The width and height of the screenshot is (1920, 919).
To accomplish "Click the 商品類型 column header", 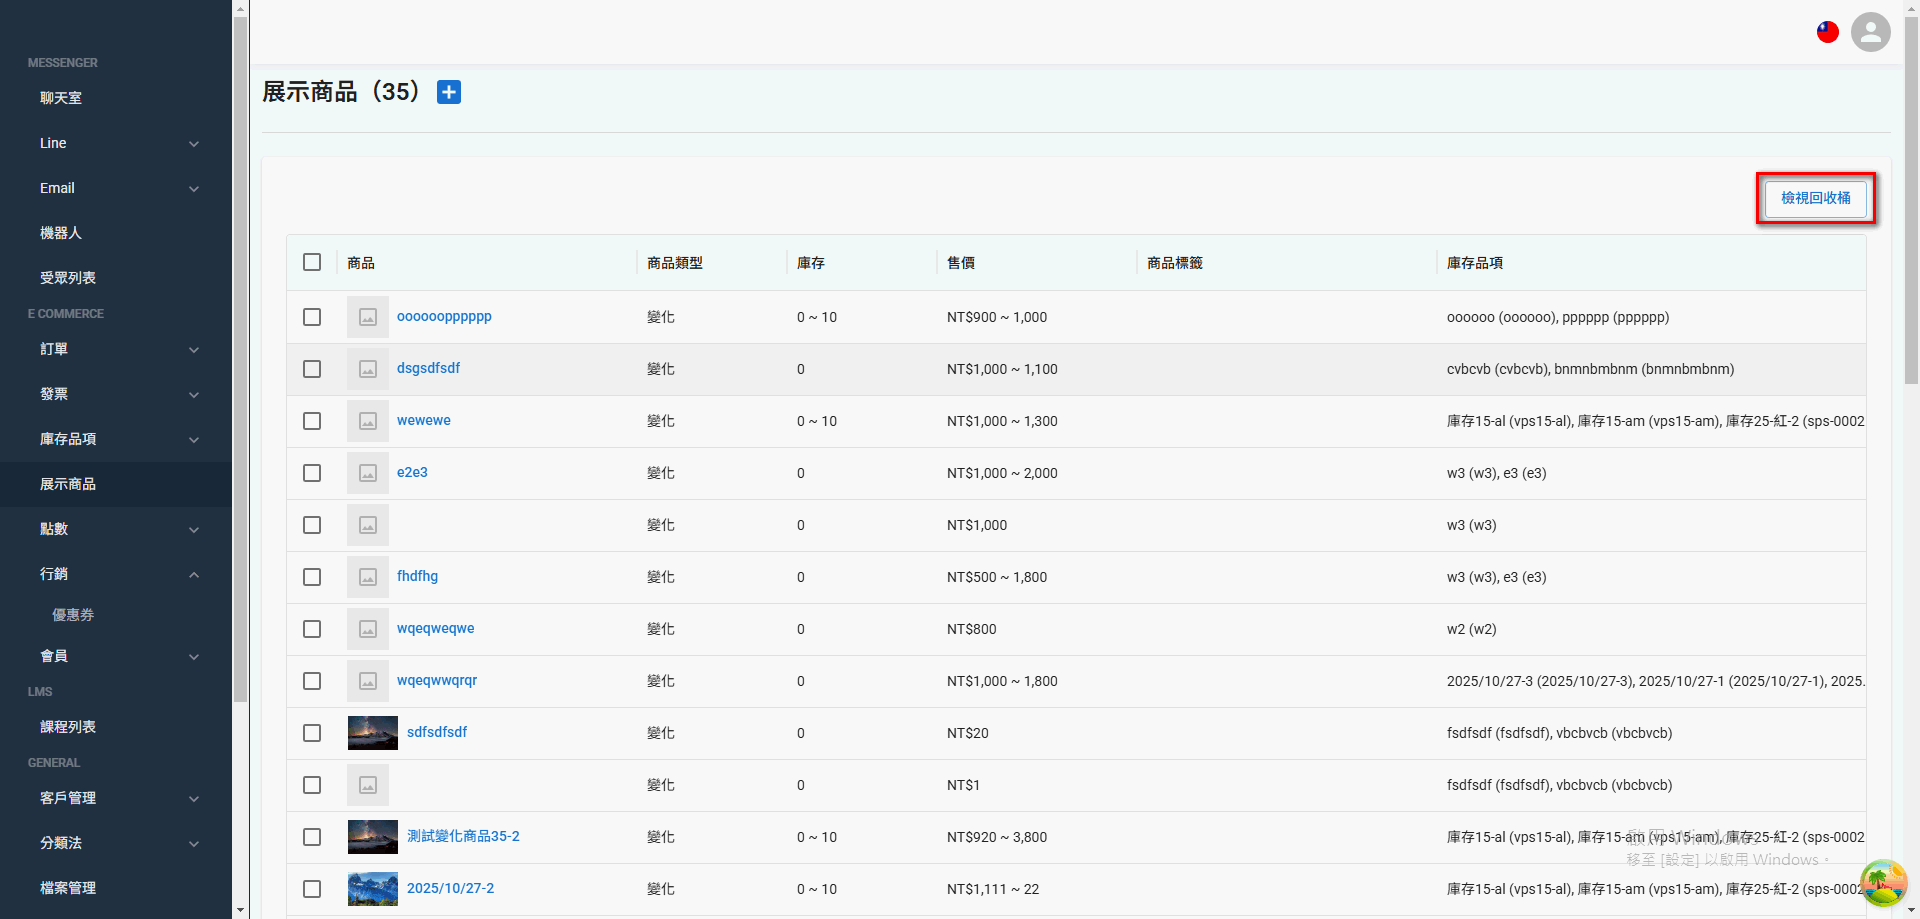I will click(x=675, y=263).
